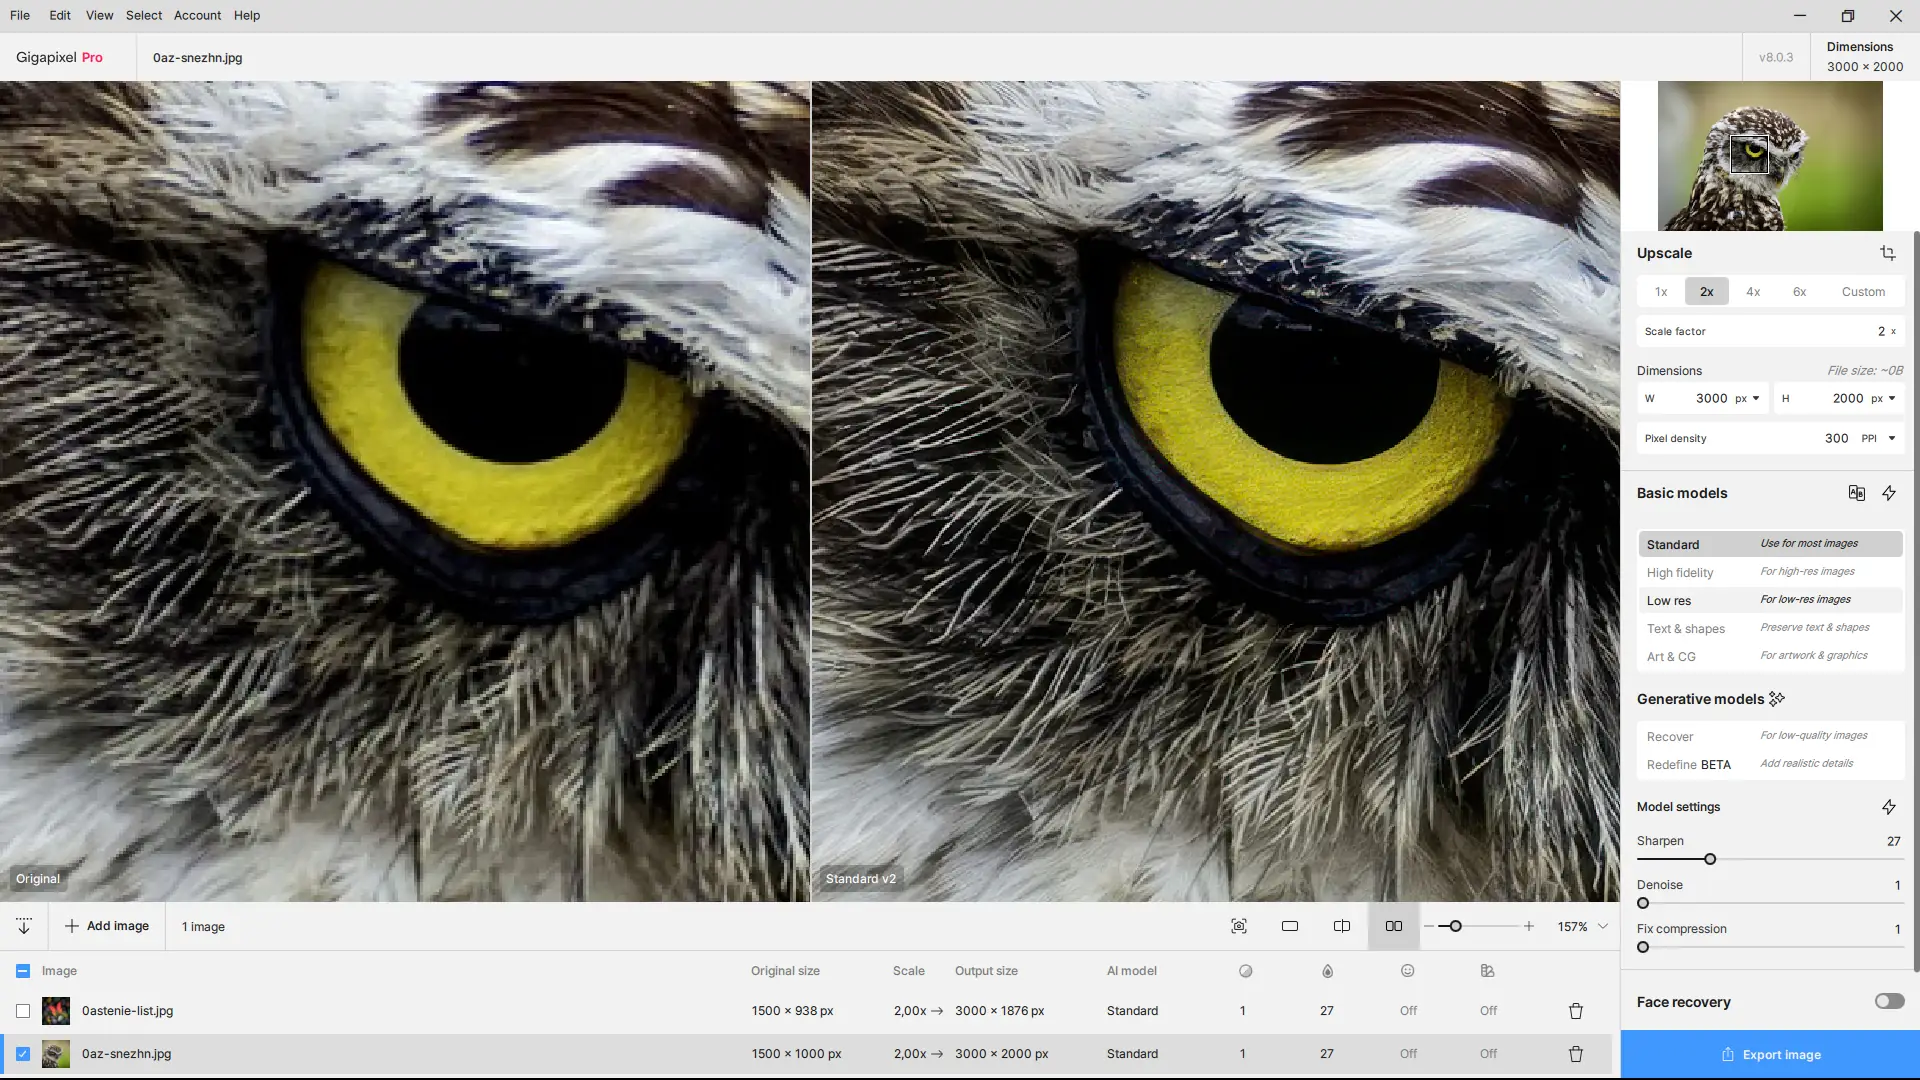Viewport: 1920px width, 1080px height.
Task: Click the compare models icon in Basic models
Action: 1856,493
